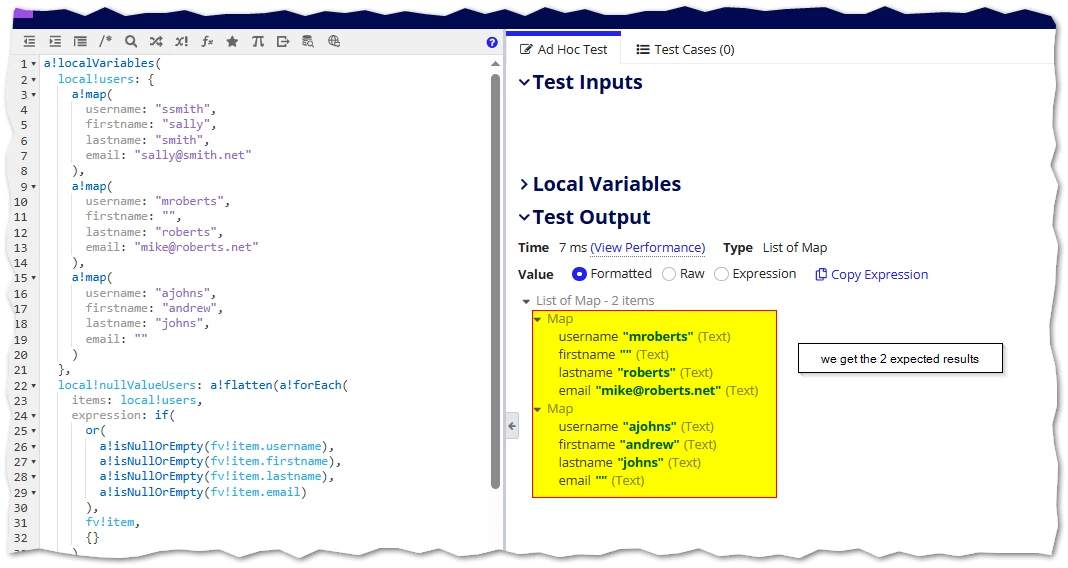Image resolution: width=1068 pixels, height=568 pixels.
Task: Click a!isNullOrEmpty(fv!item.username) on line 26
Action: click(x=213, y=446)
